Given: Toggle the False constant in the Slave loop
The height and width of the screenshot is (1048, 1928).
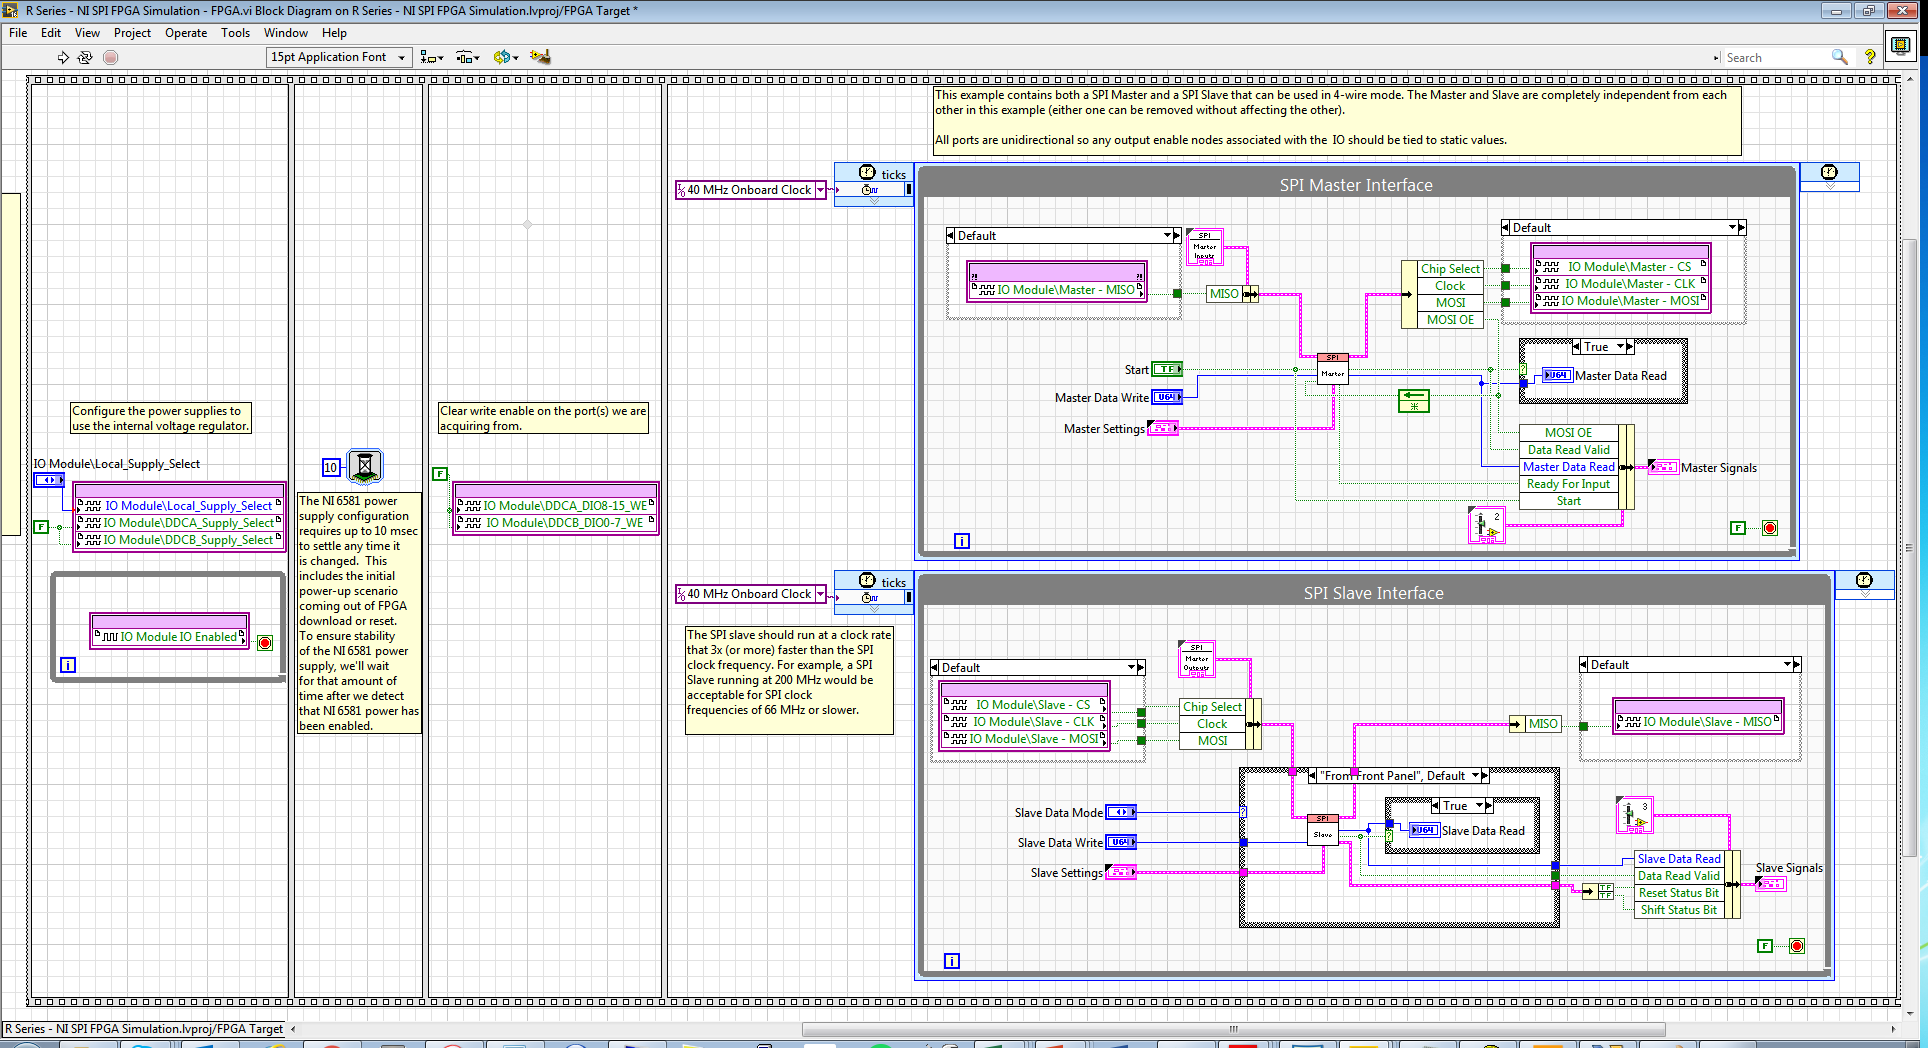Looking at the screenshot, I should pyautogui.click(x=1765, y=945).
